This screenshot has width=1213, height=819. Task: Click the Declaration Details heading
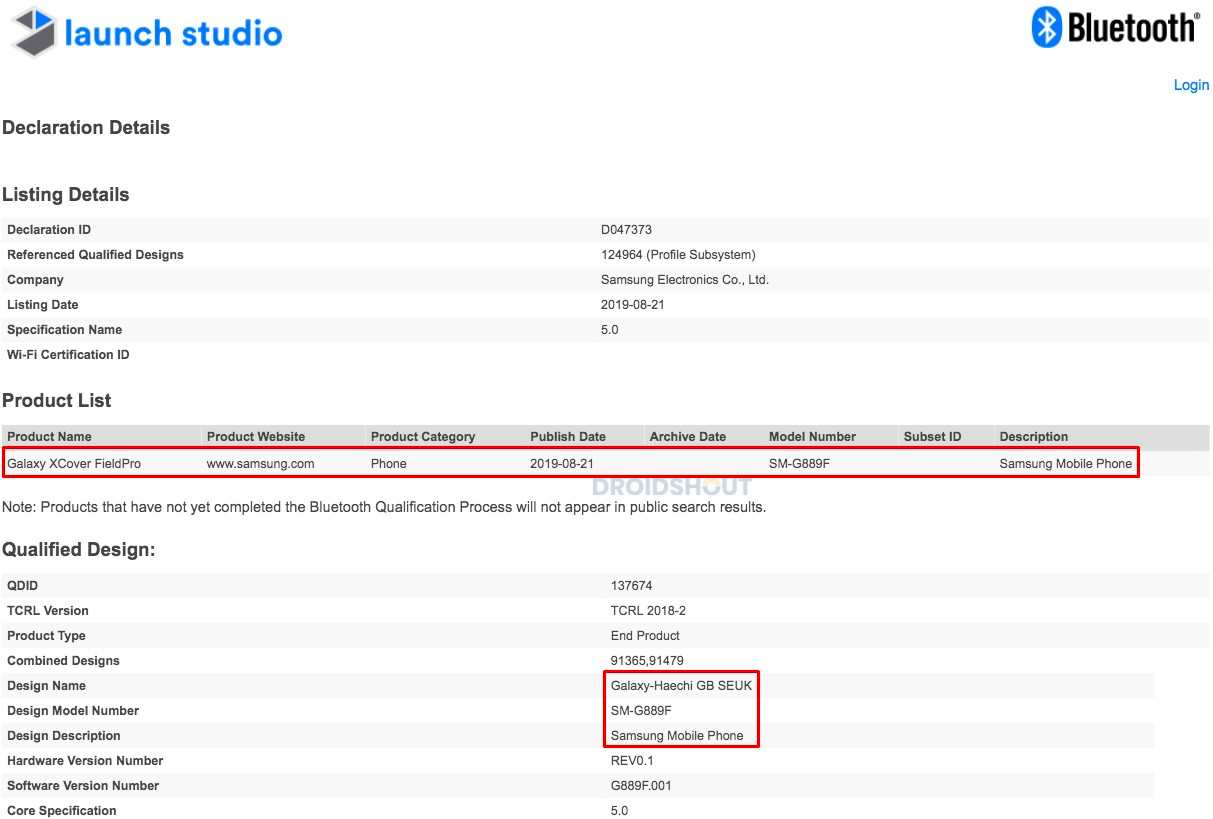(x=86, y=127)
